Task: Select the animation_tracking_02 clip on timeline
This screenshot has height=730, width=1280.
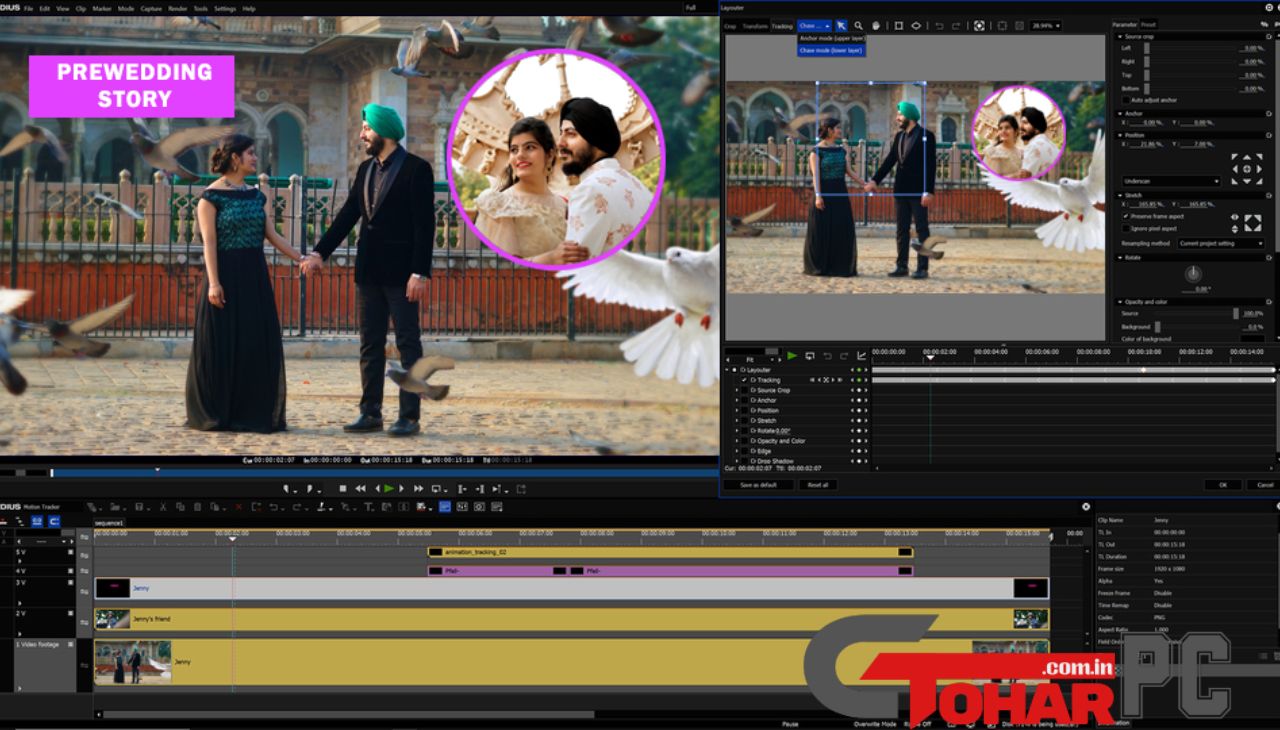Action: [670, 552]
